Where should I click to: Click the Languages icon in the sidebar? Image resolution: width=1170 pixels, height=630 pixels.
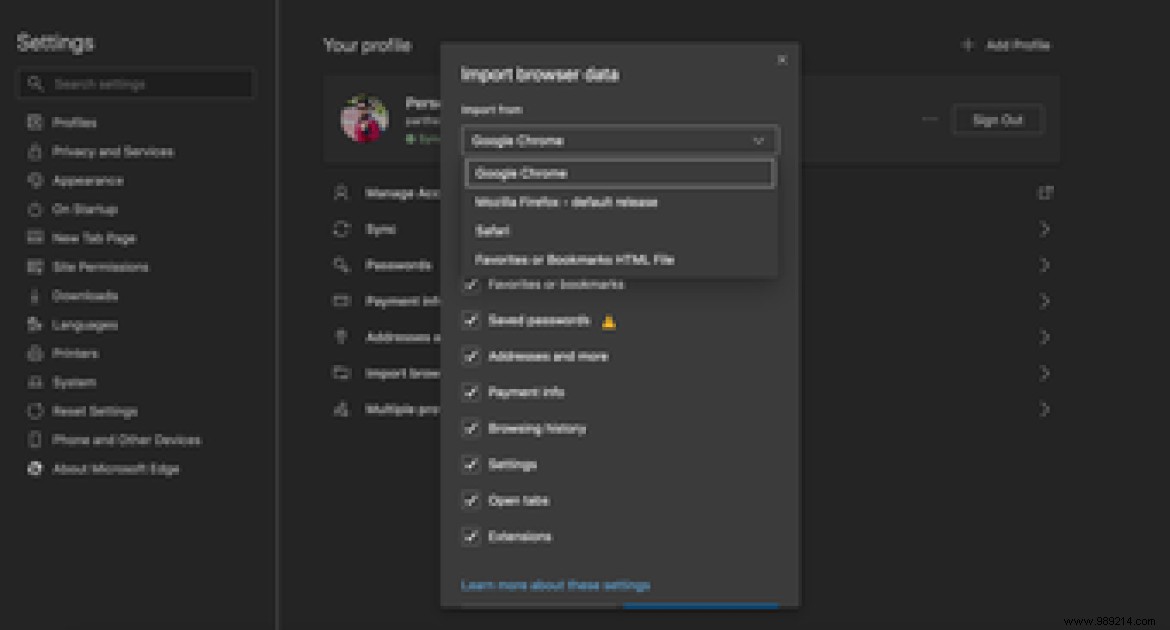click(x=34, y=325)
